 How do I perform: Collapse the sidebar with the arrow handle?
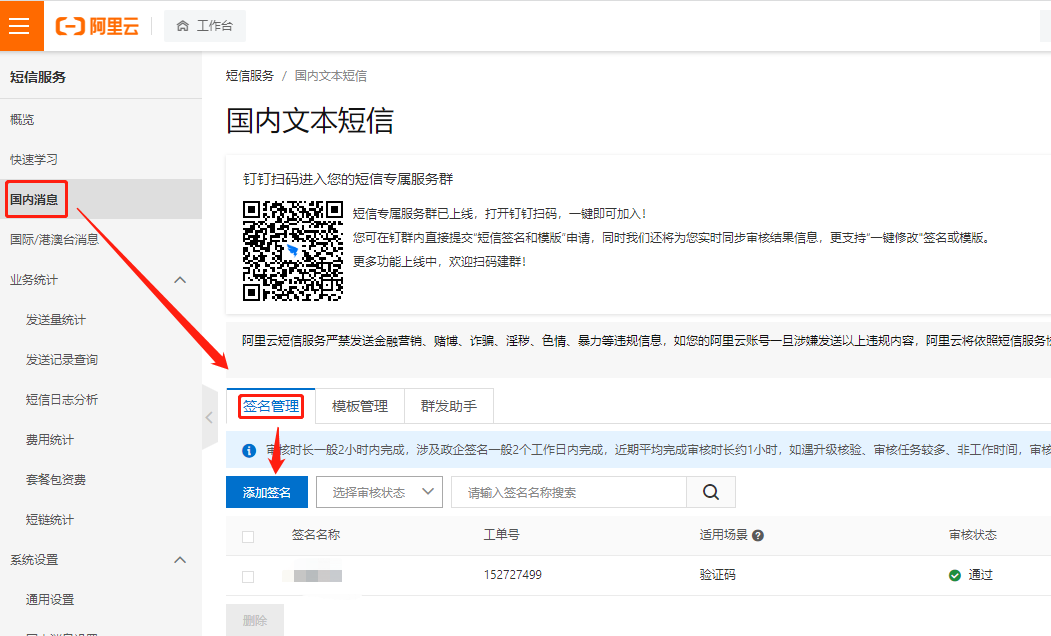tap(209, 417)
